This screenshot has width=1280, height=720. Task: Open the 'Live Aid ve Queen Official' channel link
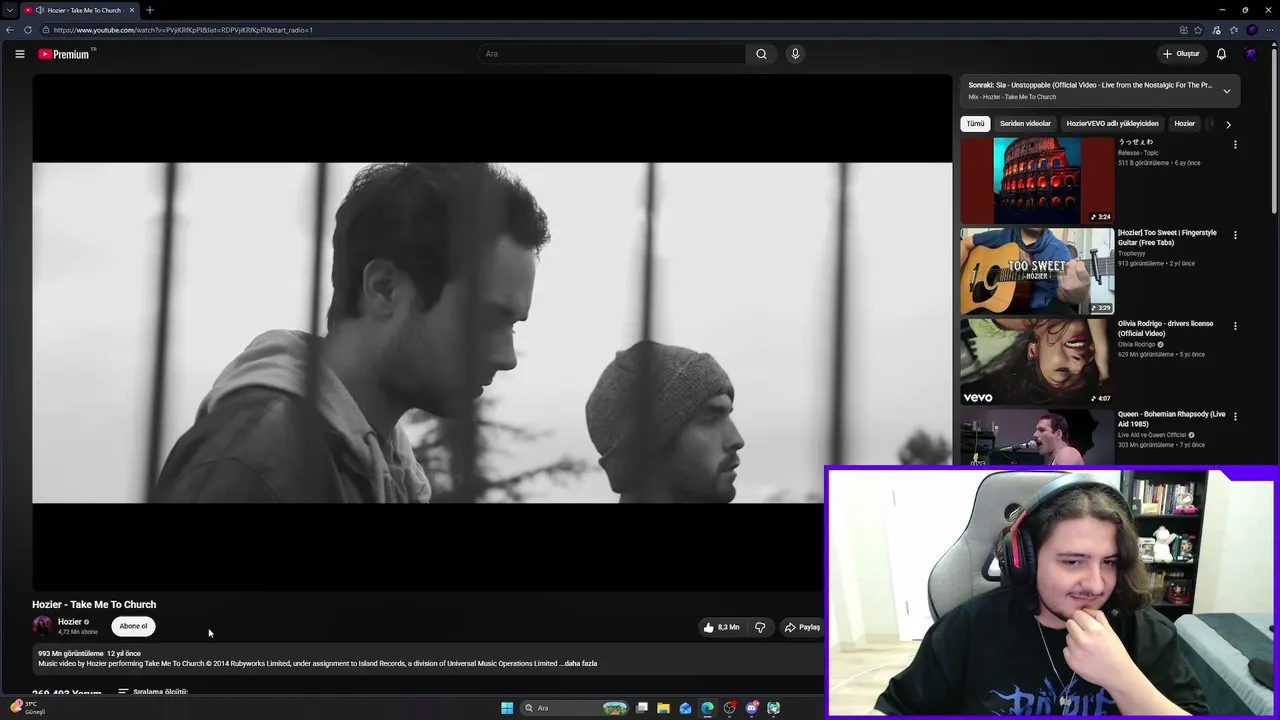pyautogui.click(x=1152, y=435)
